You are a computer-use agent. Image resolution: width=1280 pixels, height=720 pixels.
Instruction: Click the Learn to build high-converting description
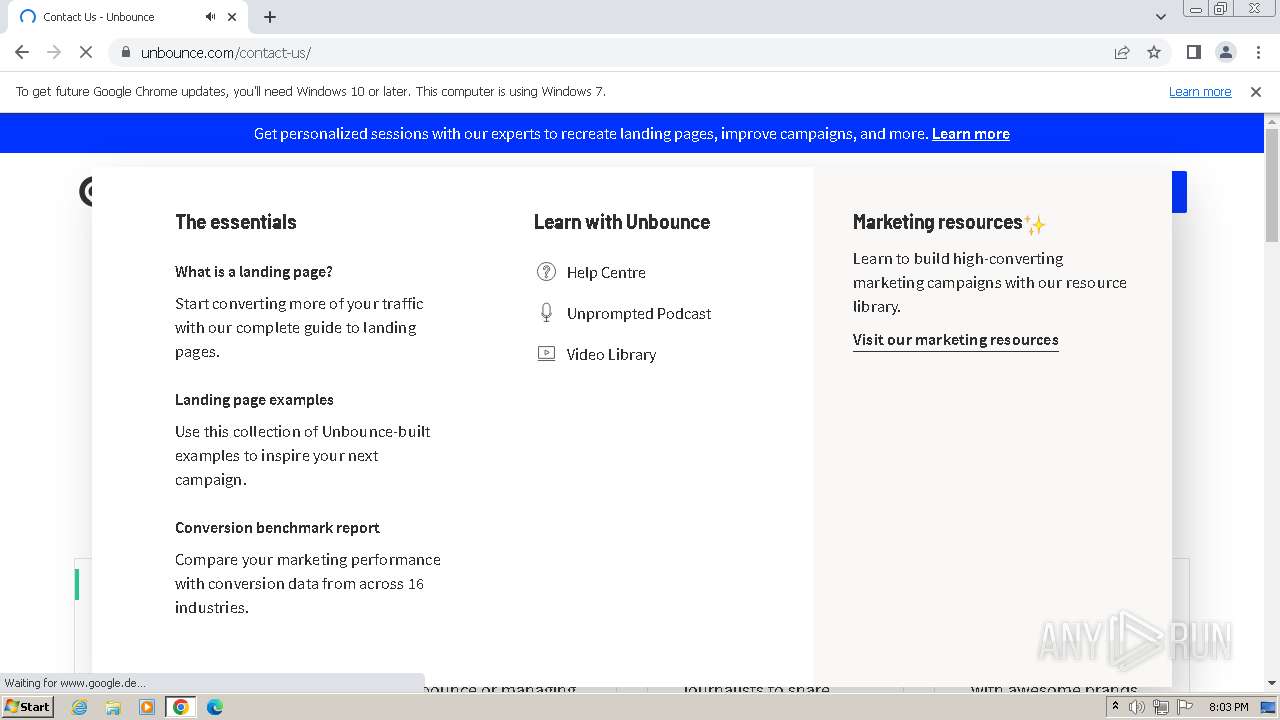point(990,282)
